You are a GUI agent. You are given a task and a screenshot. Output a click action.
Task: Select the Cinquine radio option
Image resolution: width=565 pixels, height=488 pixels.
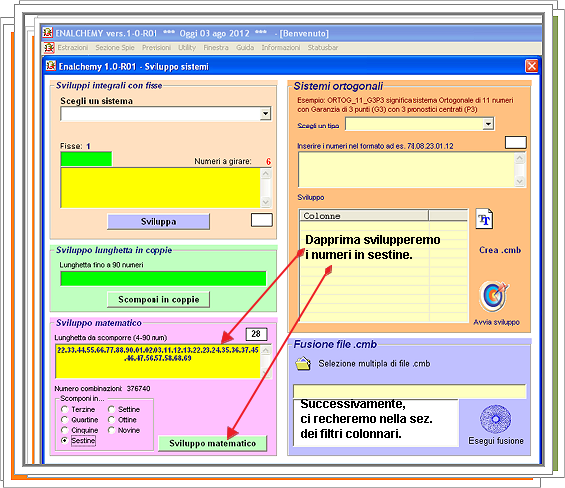(x=64, y=430)
